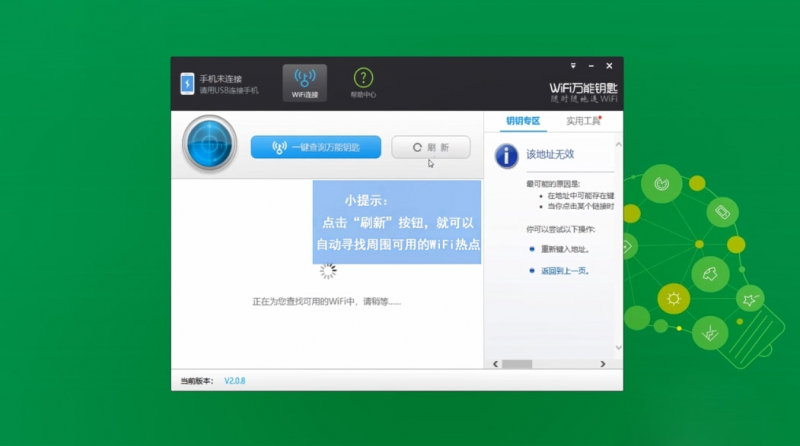Screen dimensions: 800x446
Task: Click the loading spinner icon
Action: pyautogui.click(x=328, y=271)
